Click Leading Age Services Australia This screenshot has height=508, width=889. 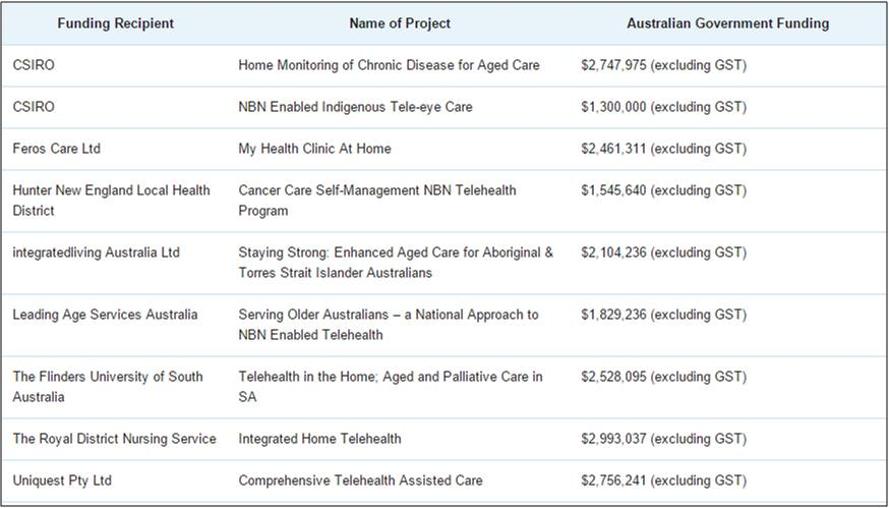pos(105,315)
